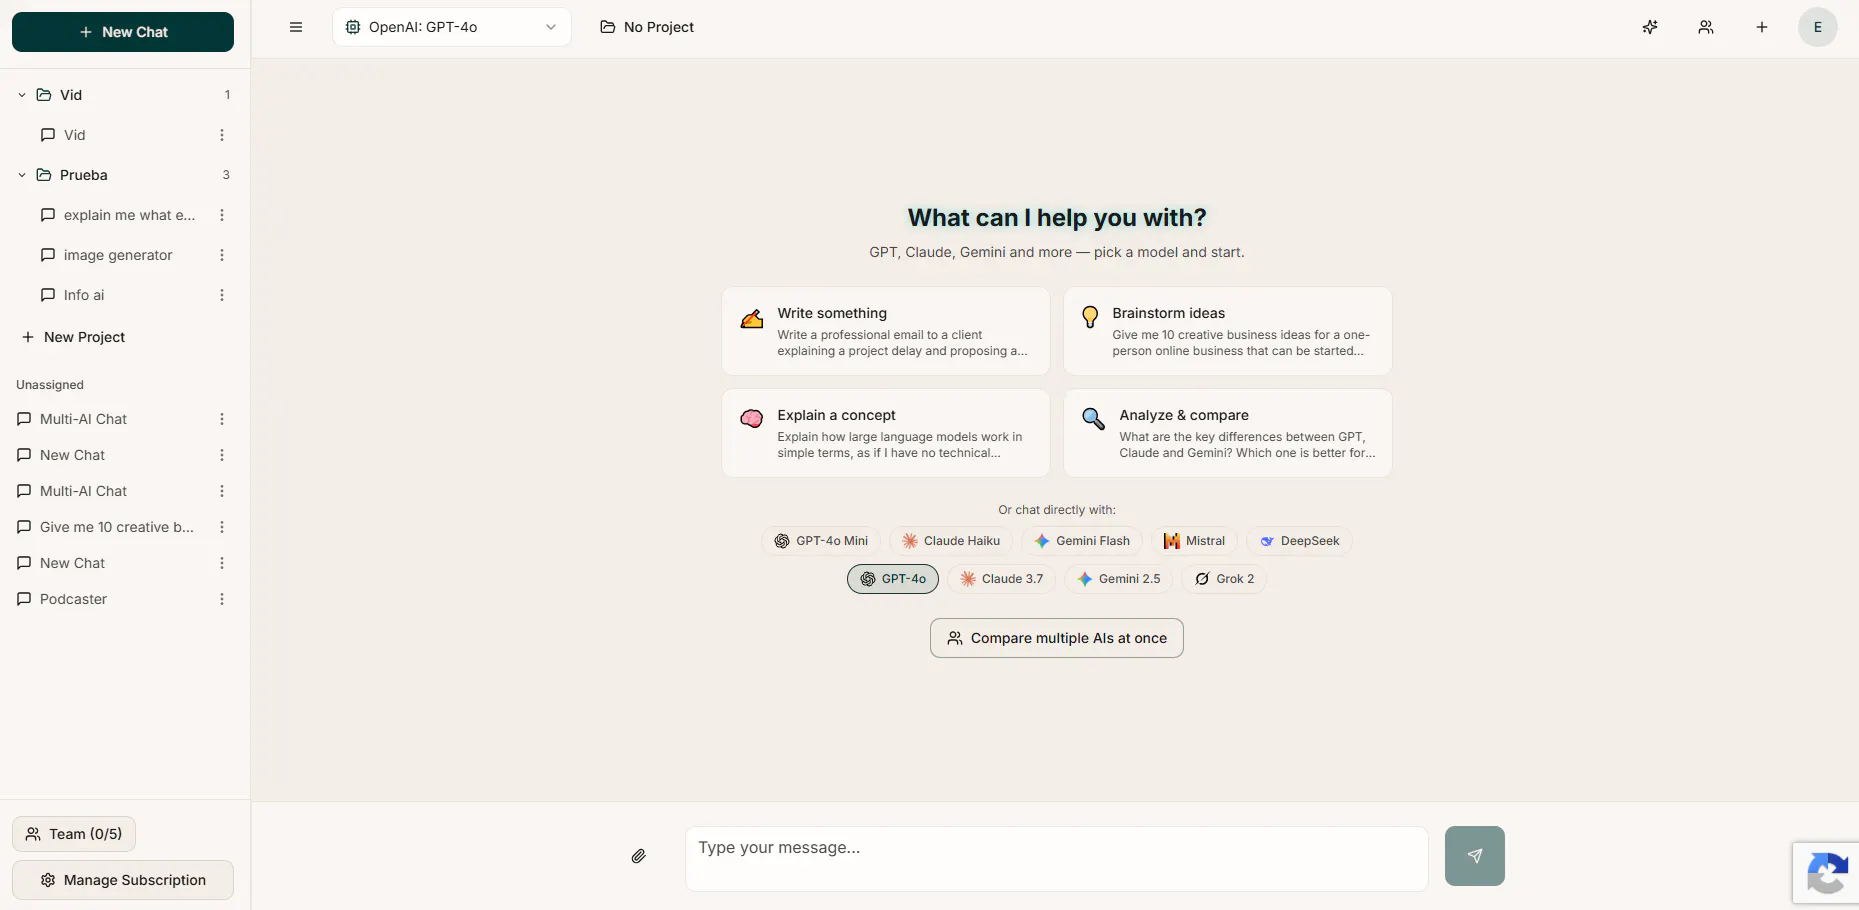
Task: Open Manage Subscription
Action: [x=123, y=880]
